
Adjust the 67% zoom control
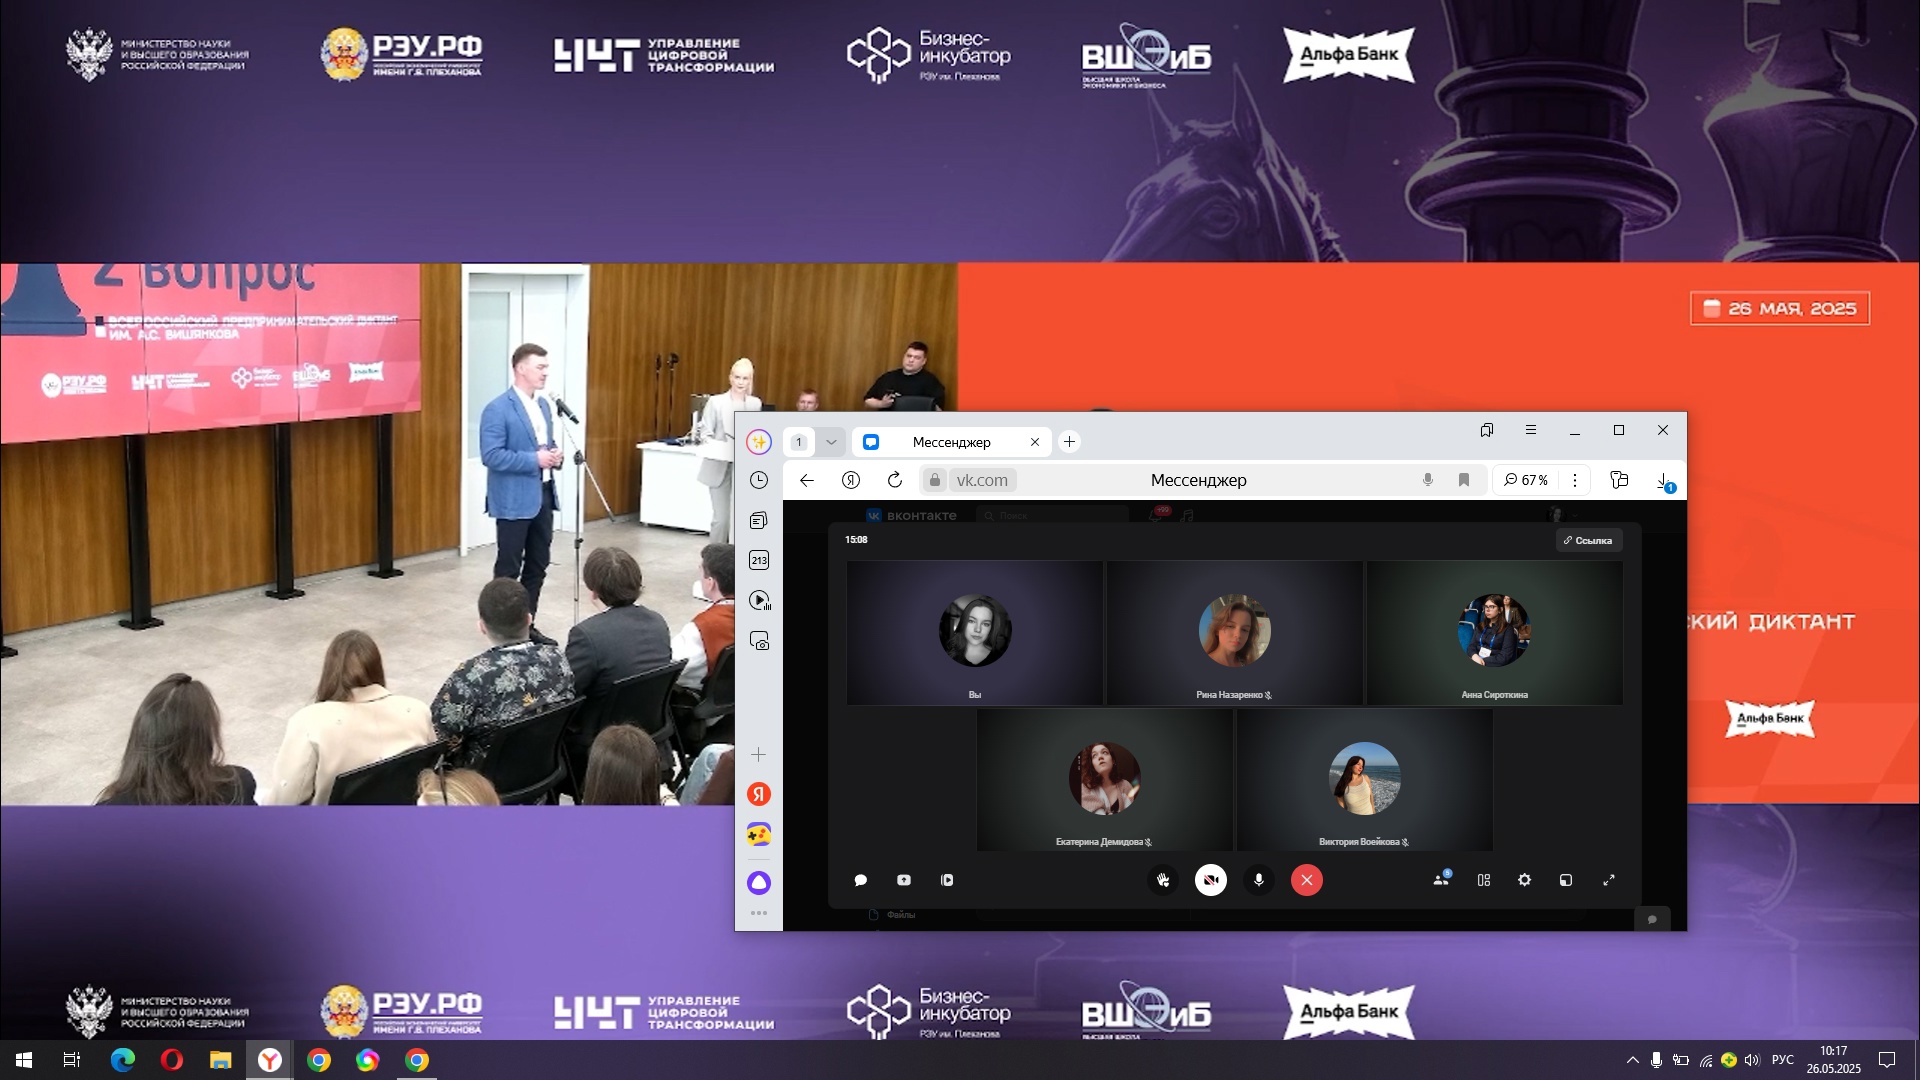[1526, 480]
